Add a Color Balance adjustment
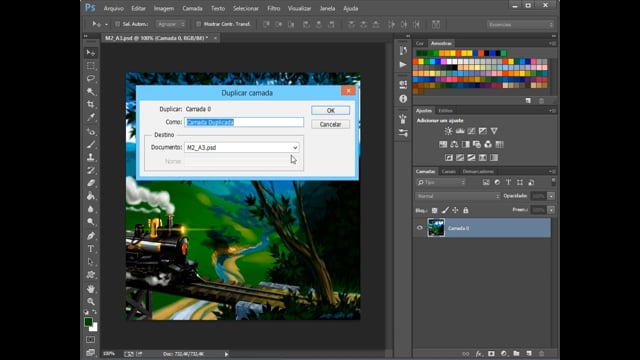Viewport: 640px width, 360px height. pyautogui.click(x=454, y=144)
